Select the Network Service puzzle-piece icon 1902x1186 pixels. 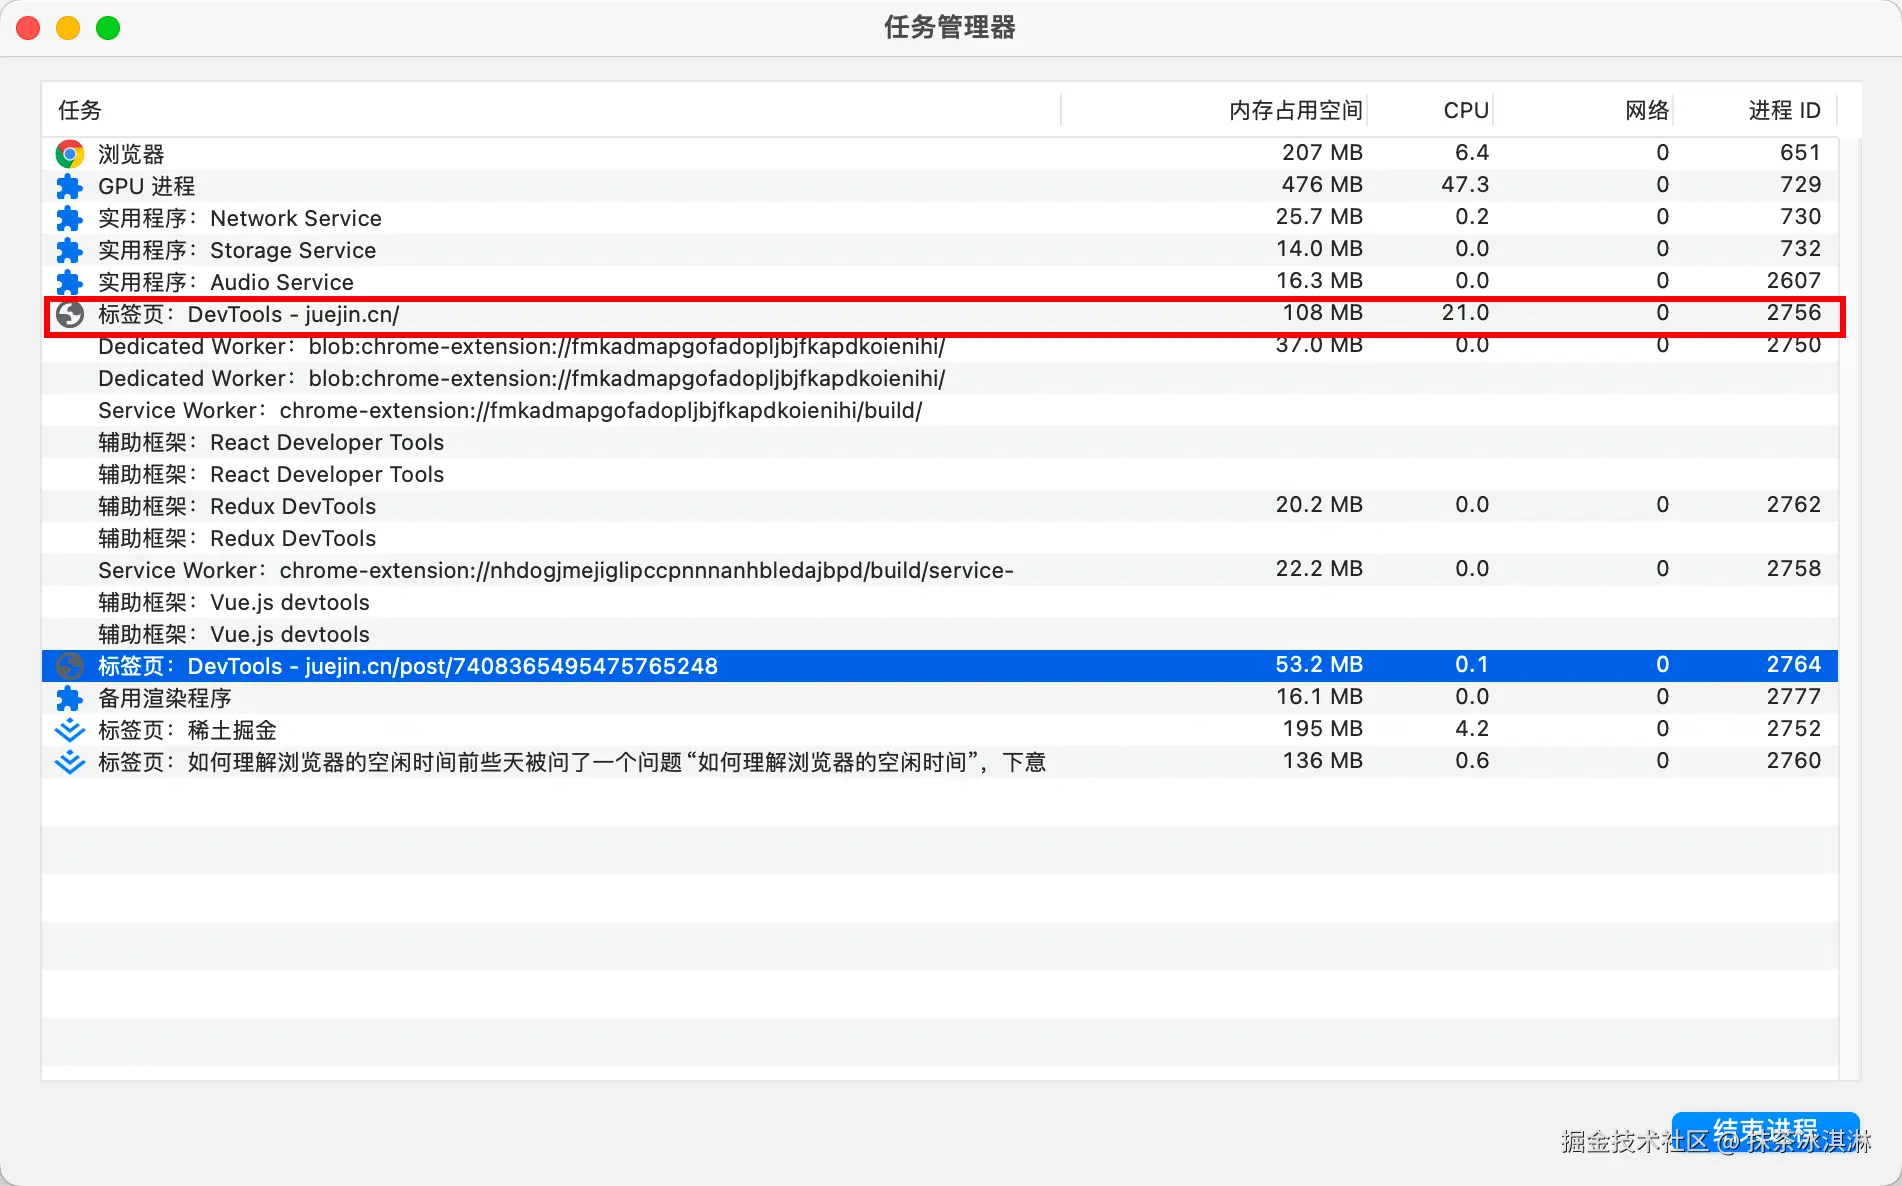click(69, 218)
